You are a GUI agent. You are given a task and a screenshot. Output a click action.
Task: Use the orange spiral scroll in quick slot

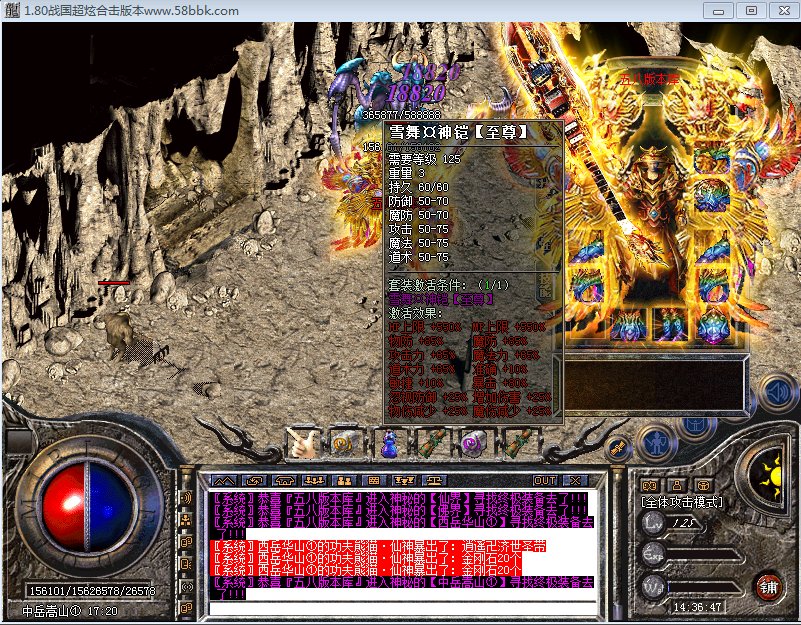345,443
